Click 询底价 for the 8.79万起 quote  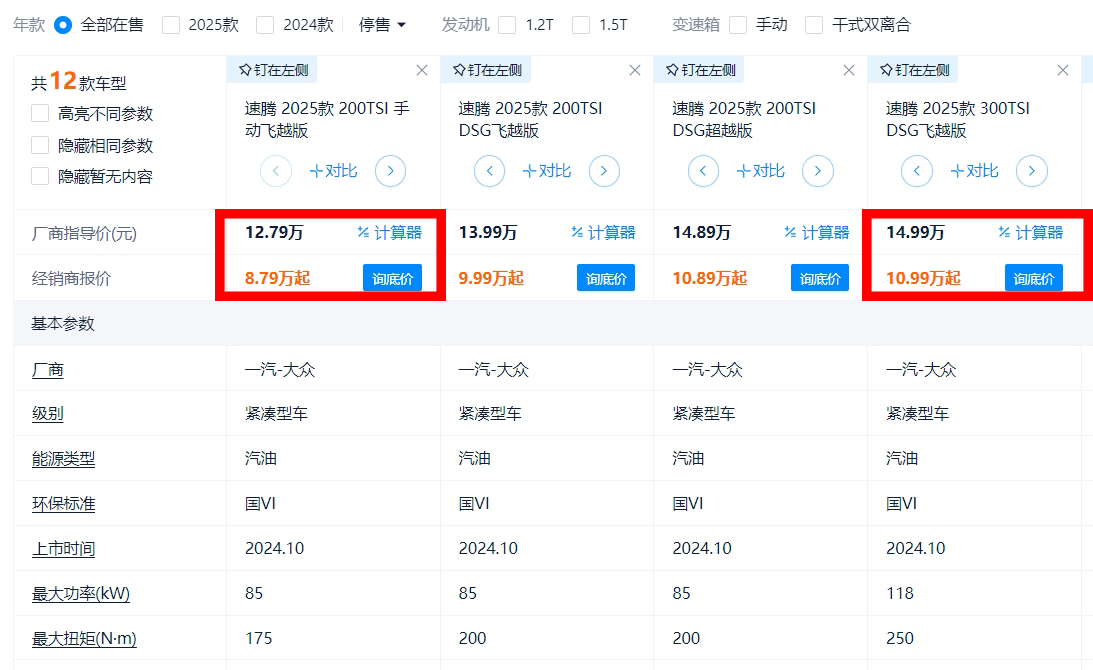pos(392,278)
